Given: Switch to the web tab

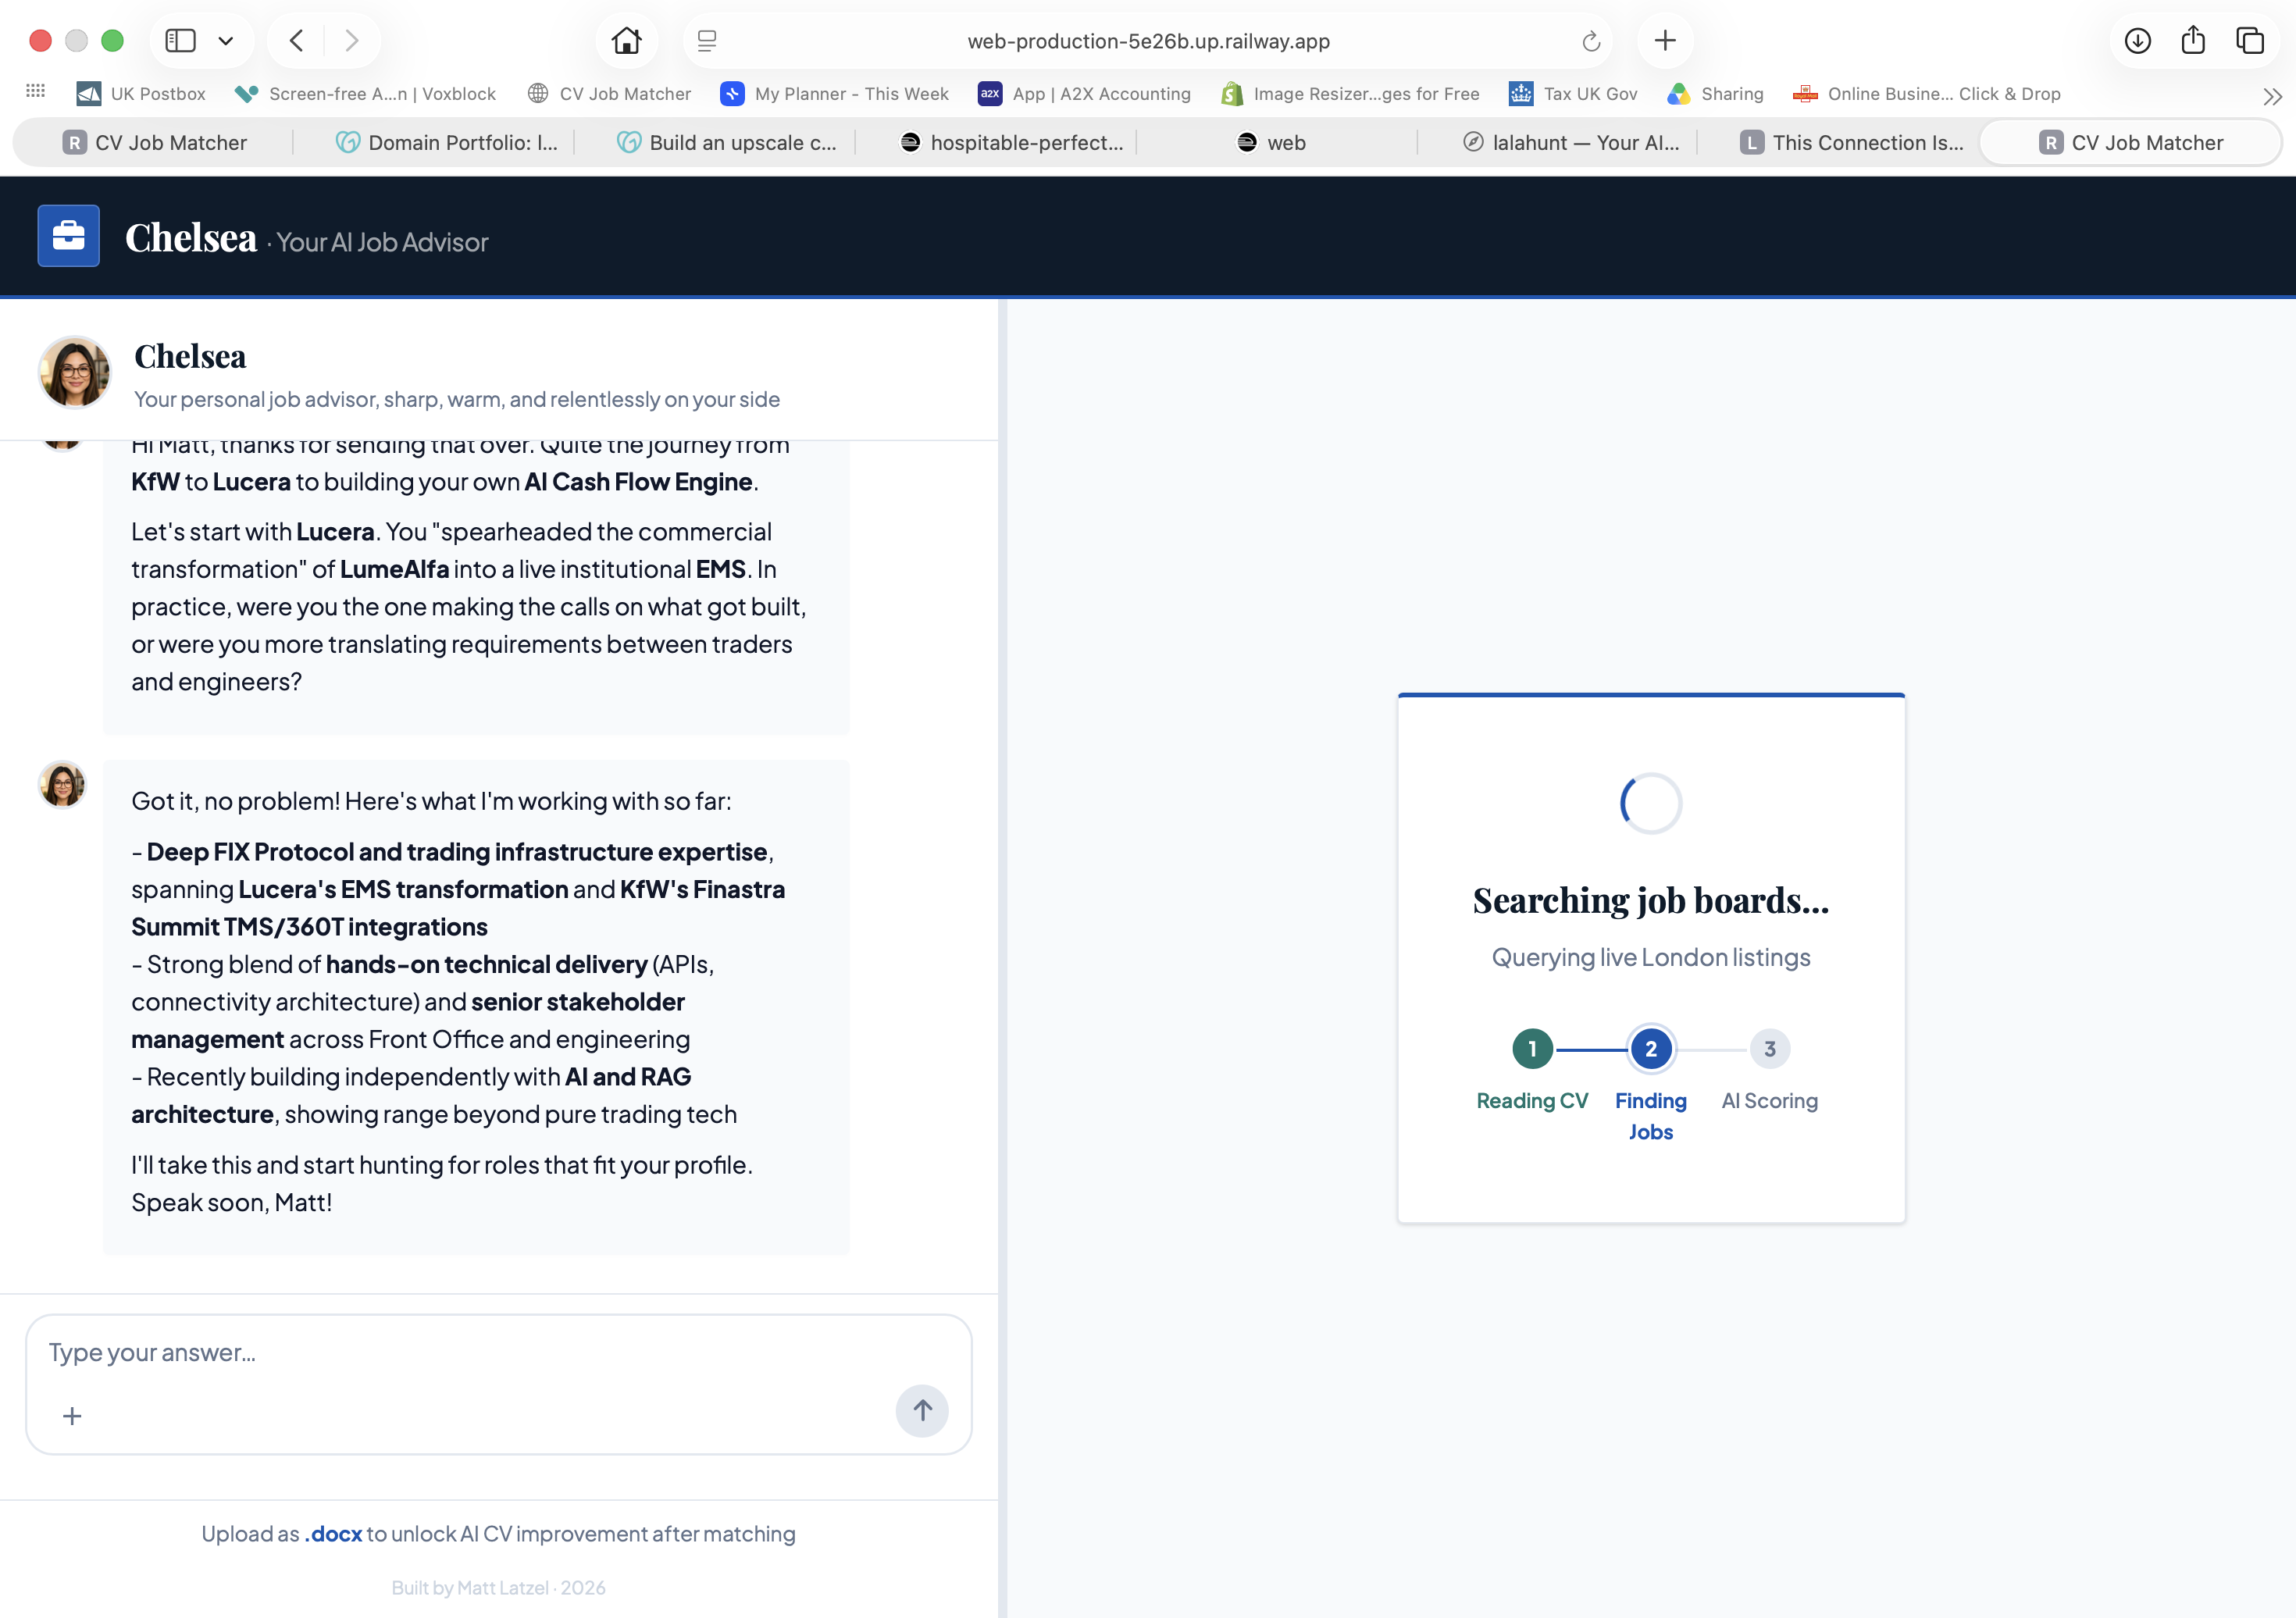Looking at the screenshot, I should pos(1272,143).
